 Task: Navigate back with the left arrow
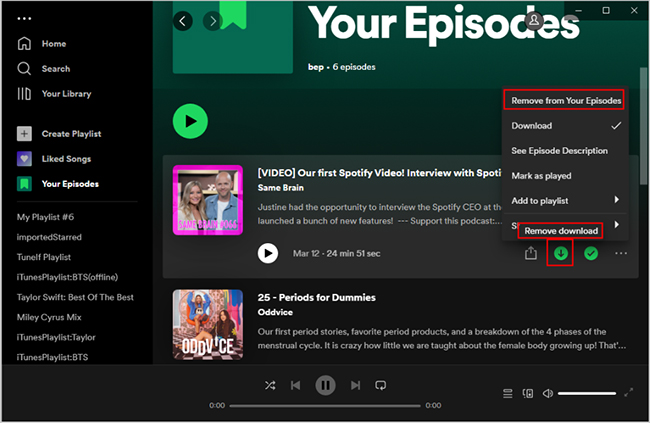182,21
